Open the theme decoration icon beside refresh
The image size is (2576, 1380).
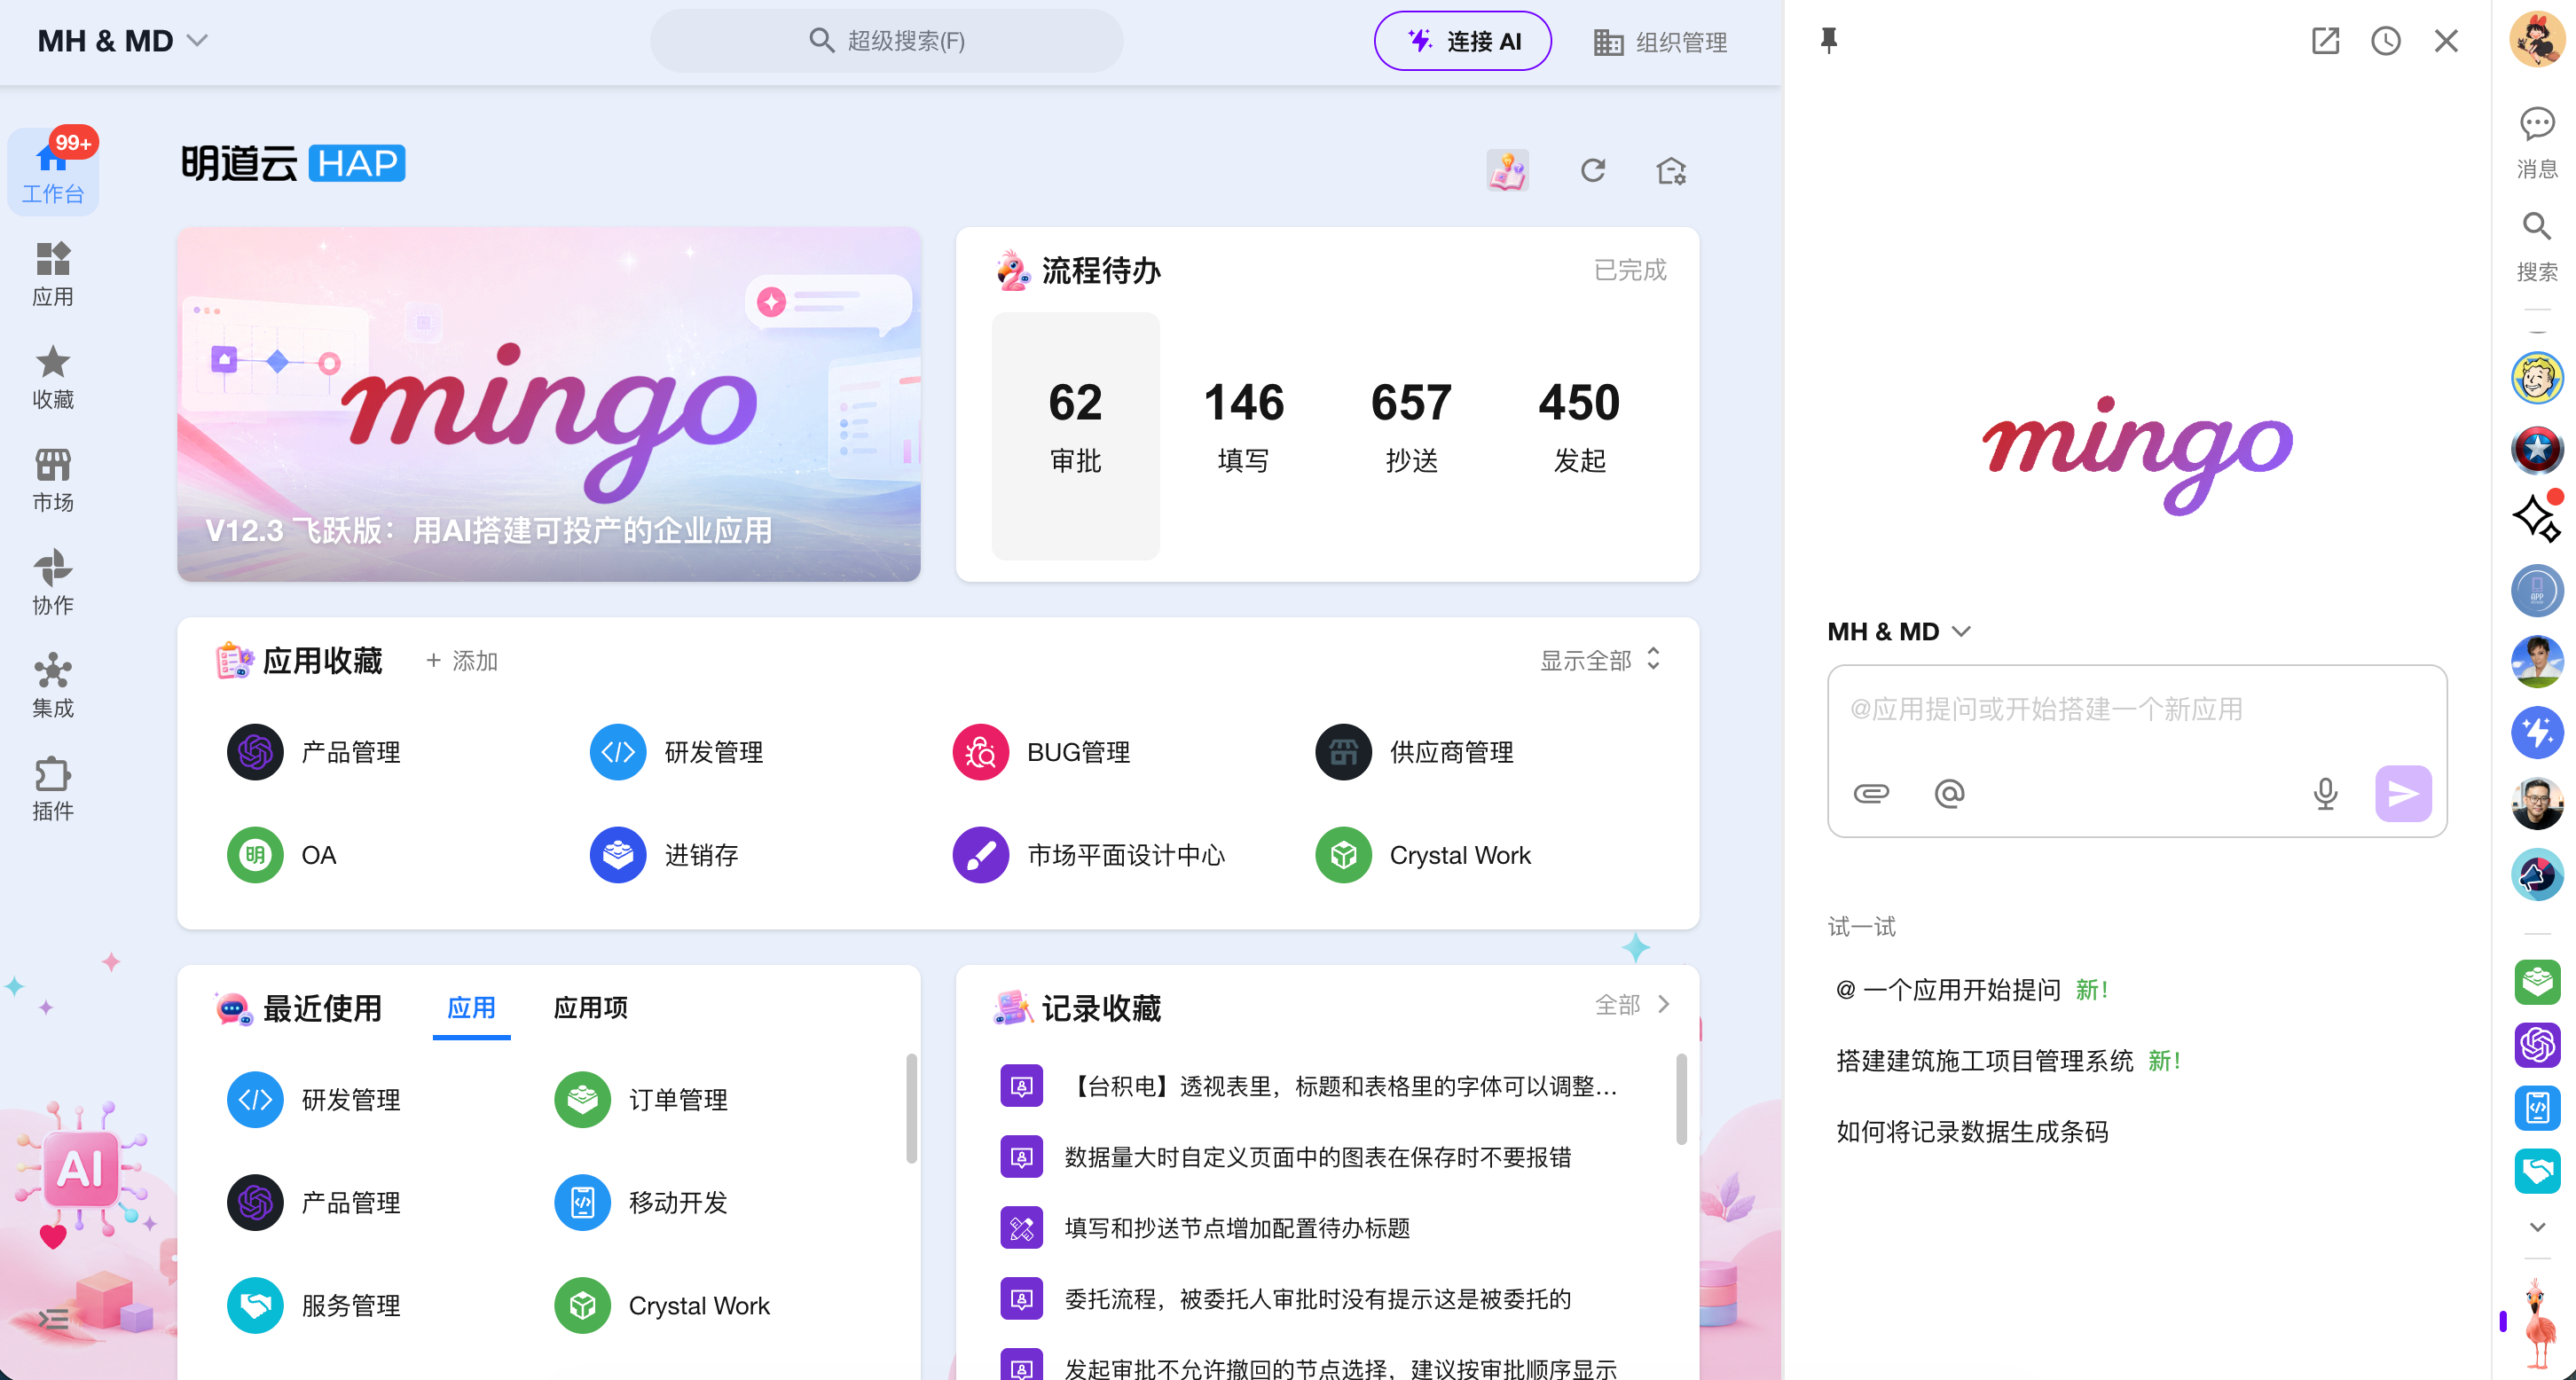[1508, 171]
